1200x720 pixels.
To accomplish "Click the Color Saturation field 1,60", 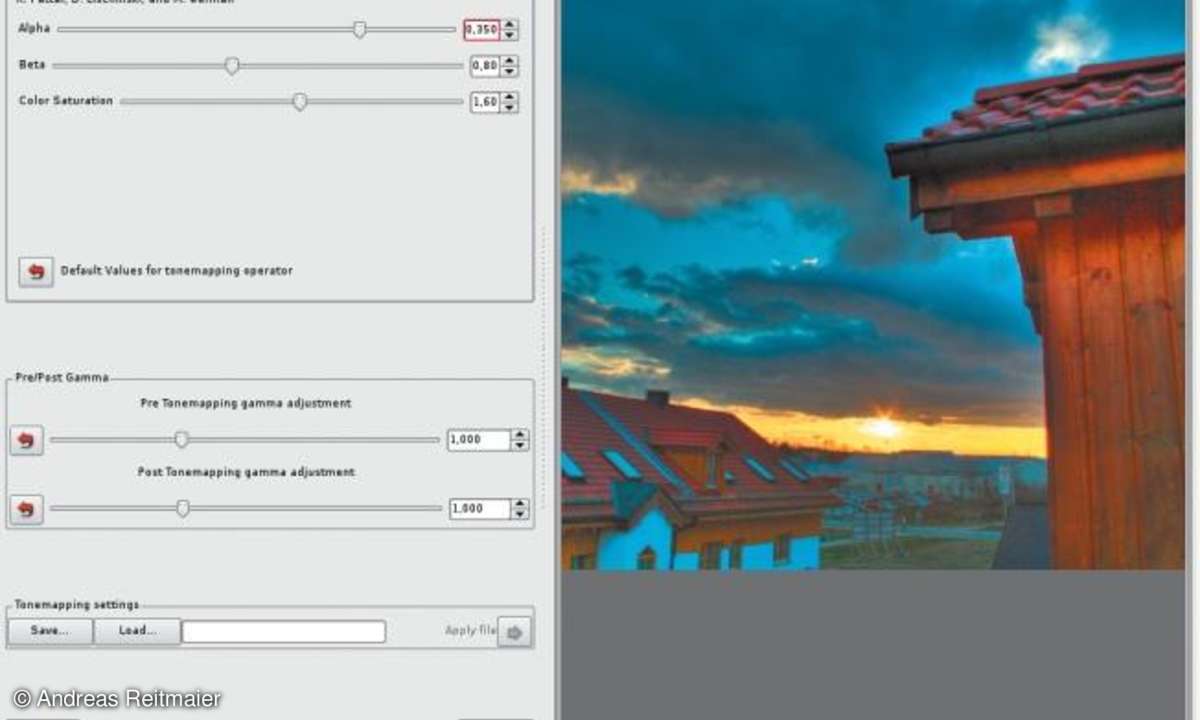I will point(485,102).
